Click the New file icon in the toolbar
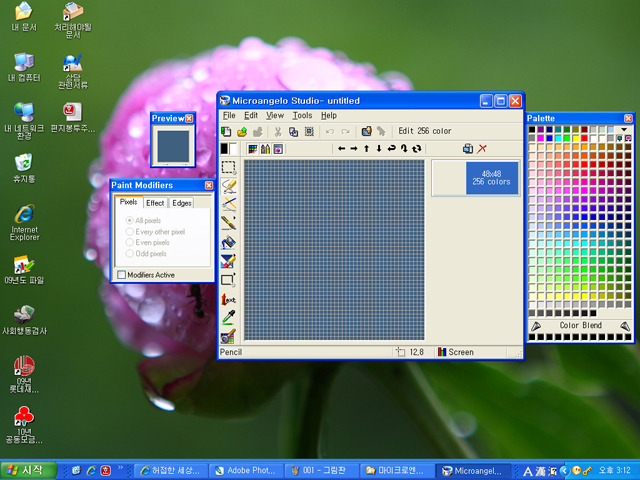 (226, 131)
